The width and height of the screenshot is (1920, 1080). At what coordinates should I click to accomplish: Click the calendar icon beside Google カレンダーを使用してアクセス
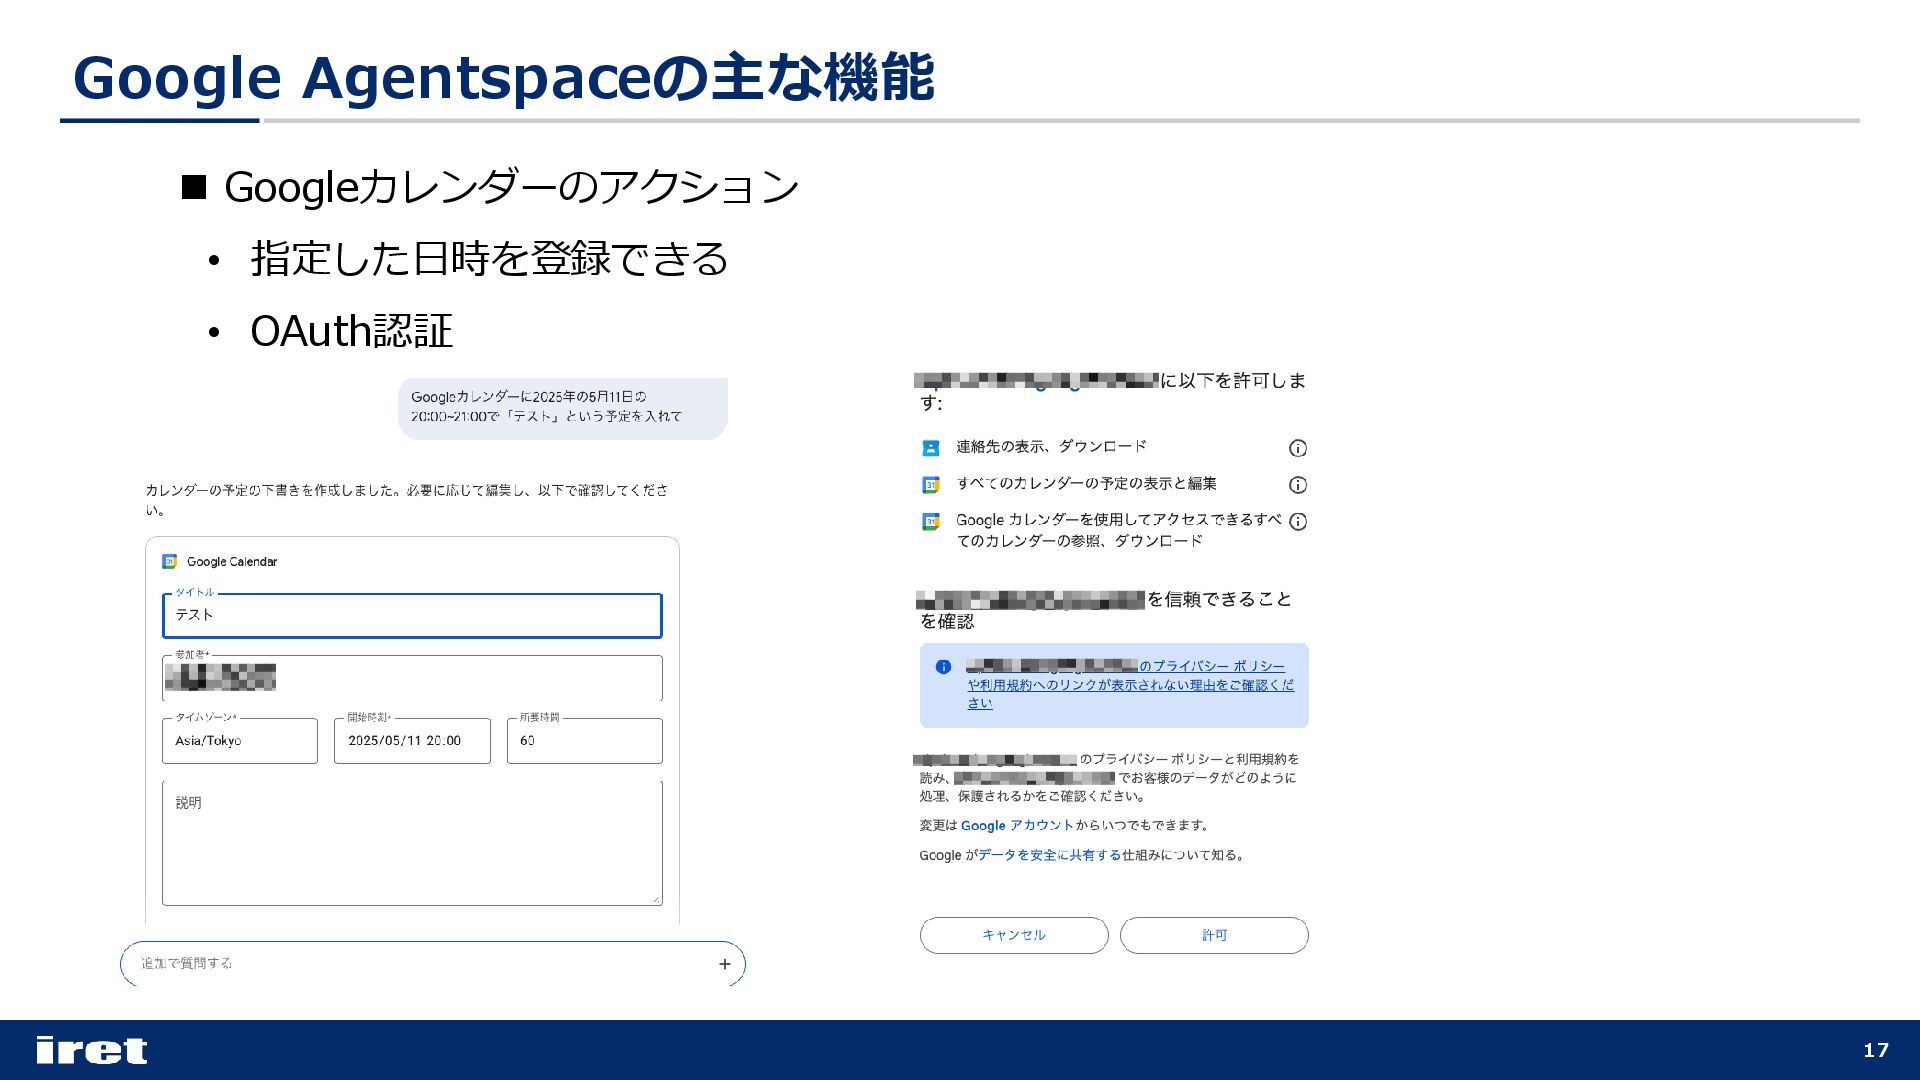tap(930, 521)
